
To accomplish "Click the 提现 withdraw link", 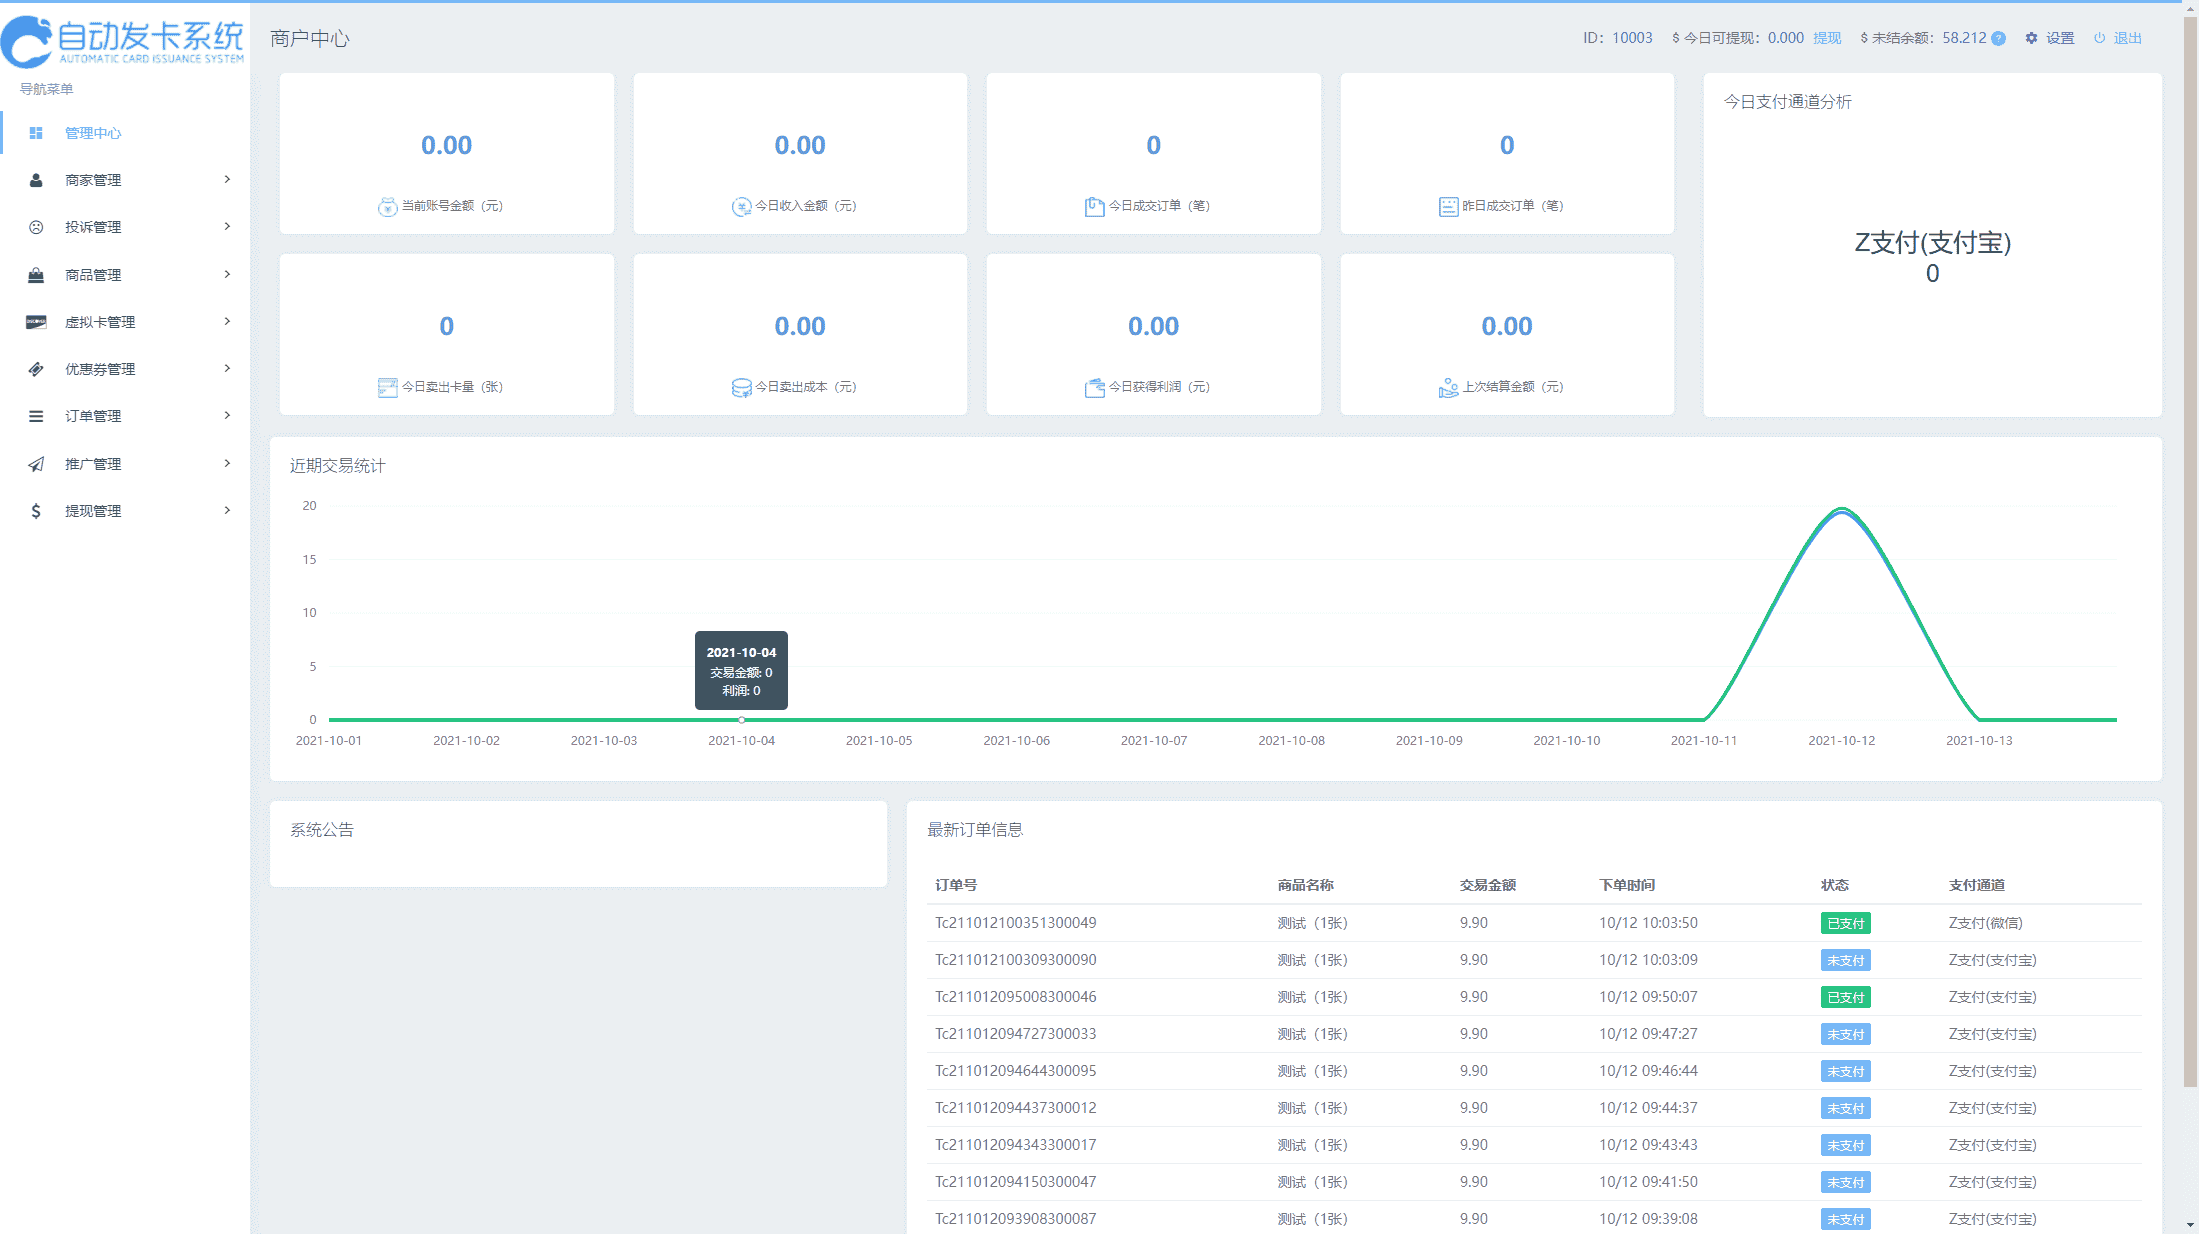I will 1826,38.
